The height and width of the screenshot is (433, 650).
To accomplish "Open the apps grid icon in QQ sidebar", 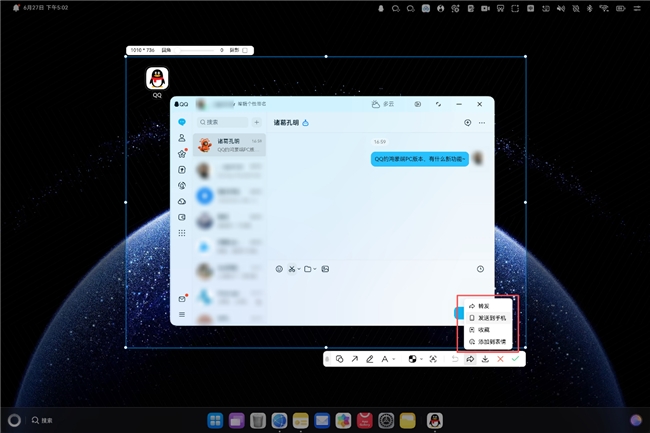I will [x=182, y=233].
